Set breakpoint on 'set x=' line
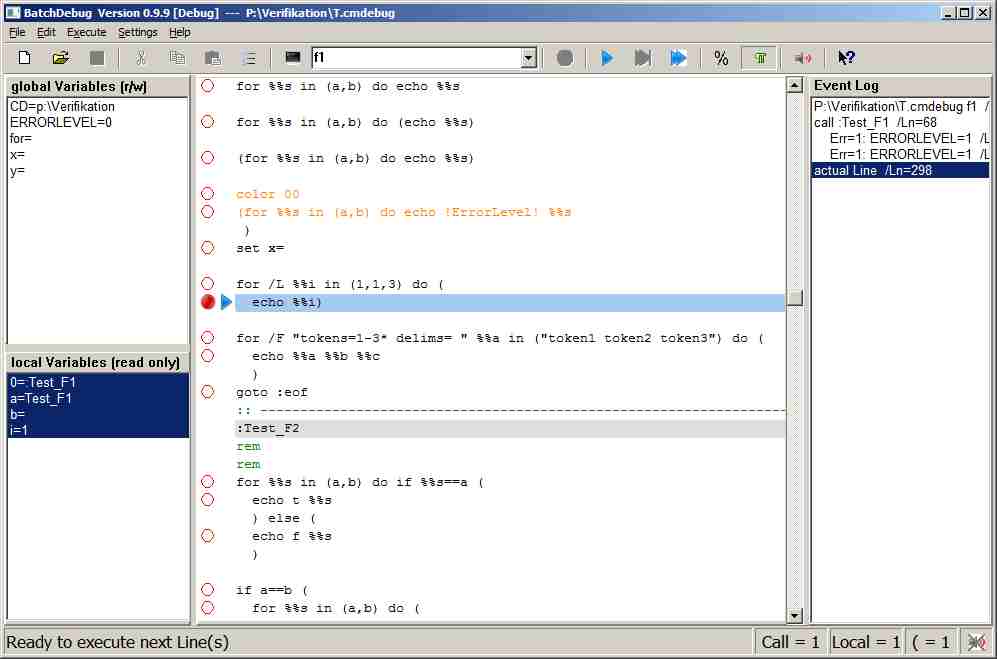Screen dimensions: 997x659 pyautogui.click(x=208, y=248)
